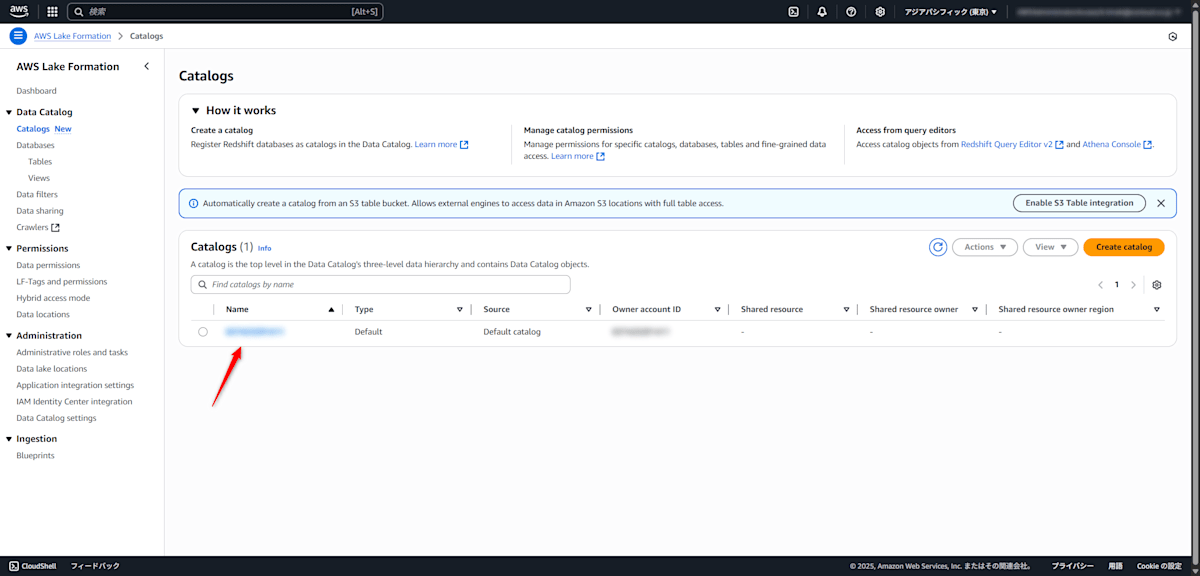Click Learn more under Manage catalog permissions
The width and height of the screenshot is (1200, 576).
[x=577, y=156]
